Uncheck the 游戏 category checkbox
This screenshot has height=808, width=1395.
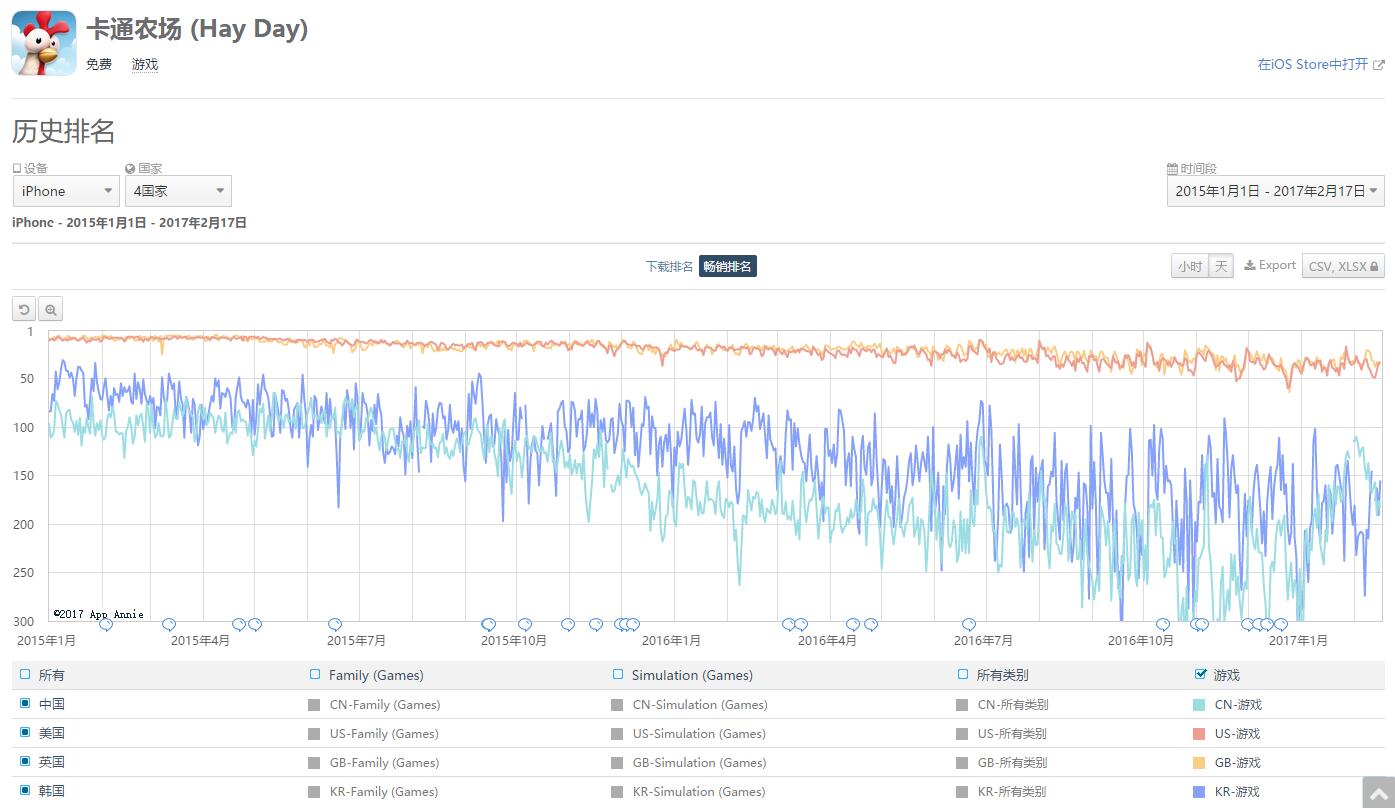(x=1201, y=675)
